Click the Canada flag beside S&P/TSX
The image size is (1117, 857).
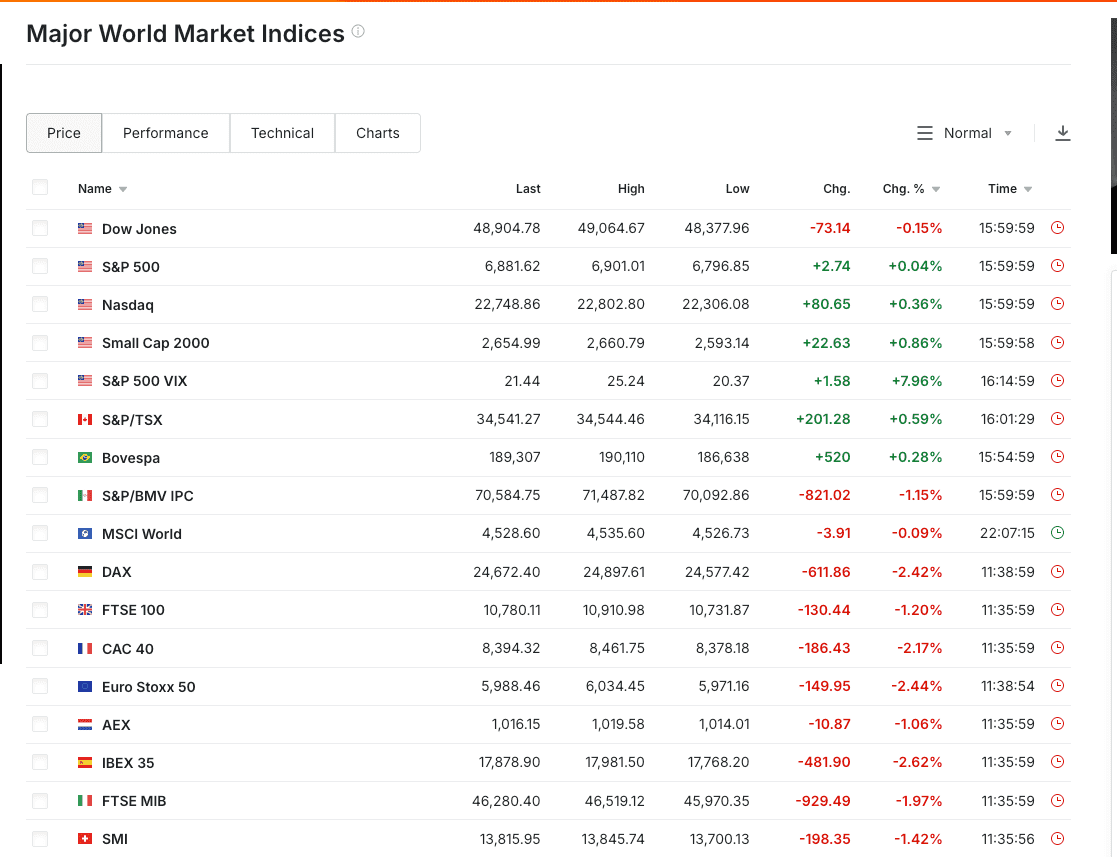tap(85, 420)
